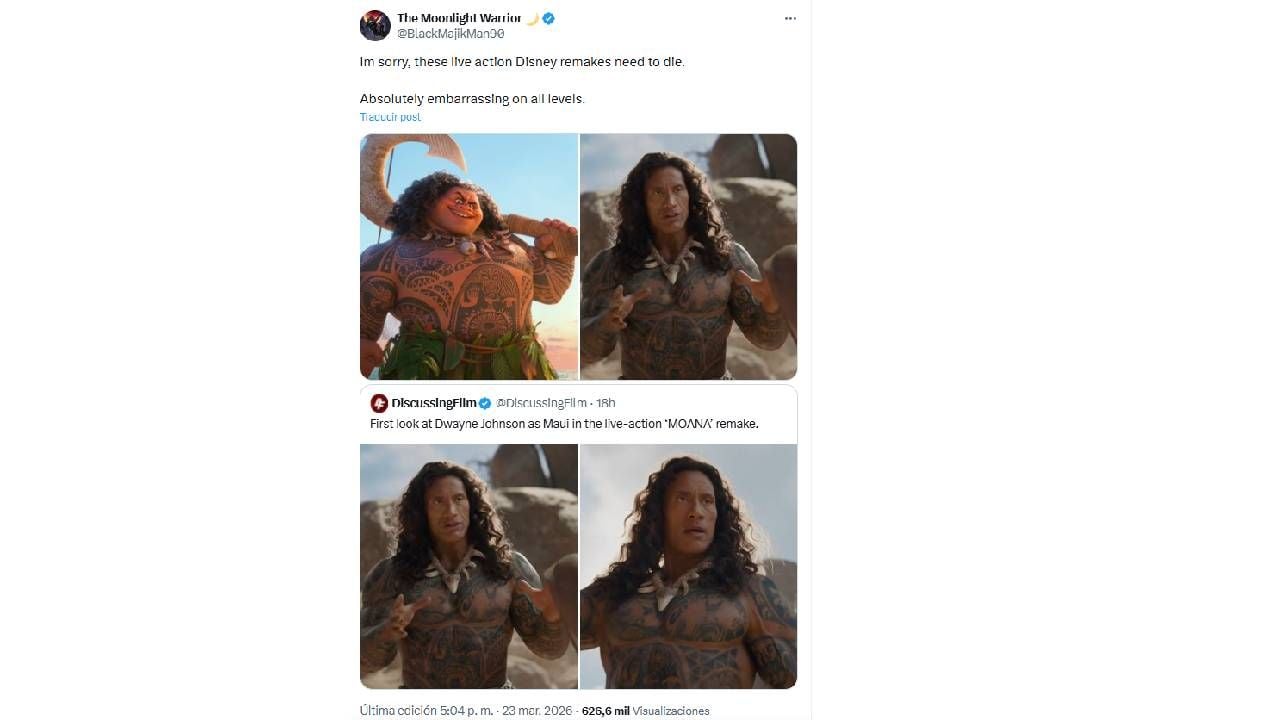Open the @BlackMajikMan90 handle link
Viewport: 1280px width, 720px height.
(x=450, y=34)
